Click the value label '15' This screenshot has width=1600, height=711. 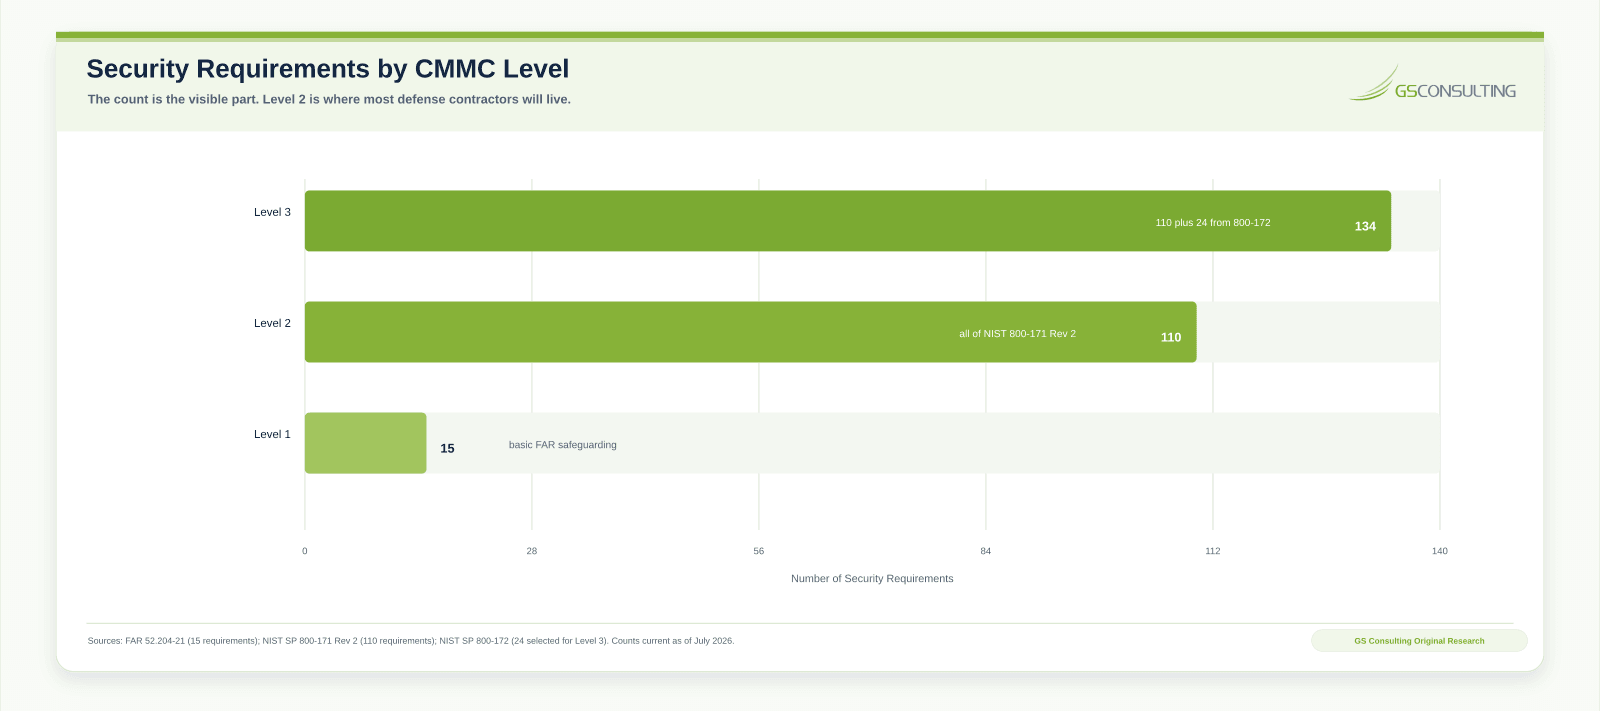pyautogui.click(x=447, y=448)
